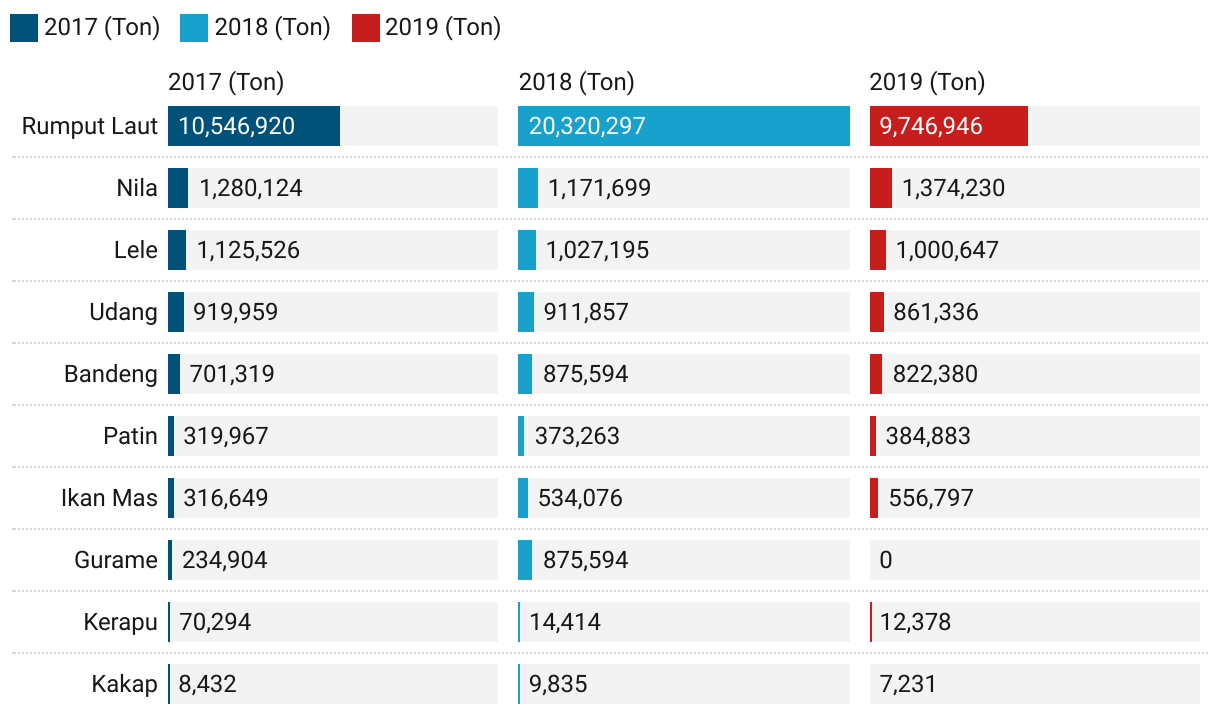Click the Nila row label
Viewport: 1220px width, 716px height.
pyautogui.click(x=137, y=188)
